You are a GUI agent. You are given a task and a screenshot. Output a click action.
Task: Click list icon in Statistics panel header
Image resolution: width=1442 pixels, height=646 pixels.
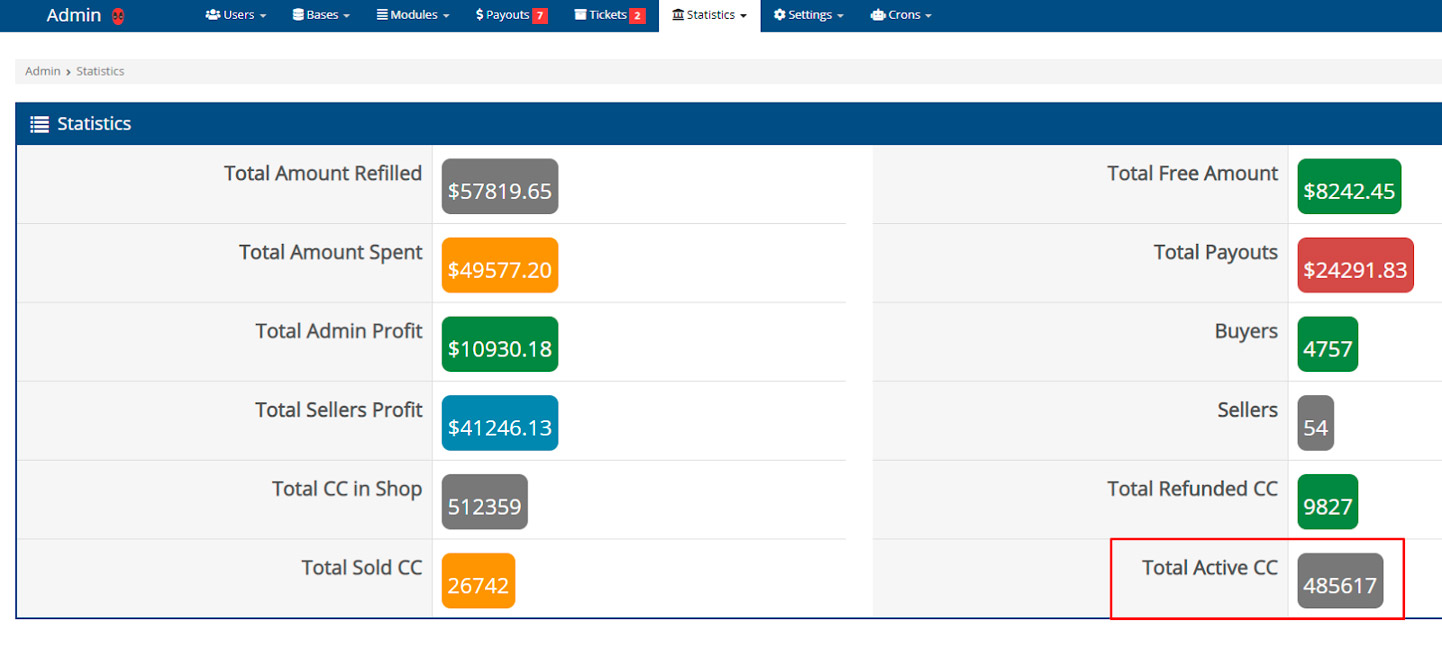pyautogui.click(x=39, y=124)
